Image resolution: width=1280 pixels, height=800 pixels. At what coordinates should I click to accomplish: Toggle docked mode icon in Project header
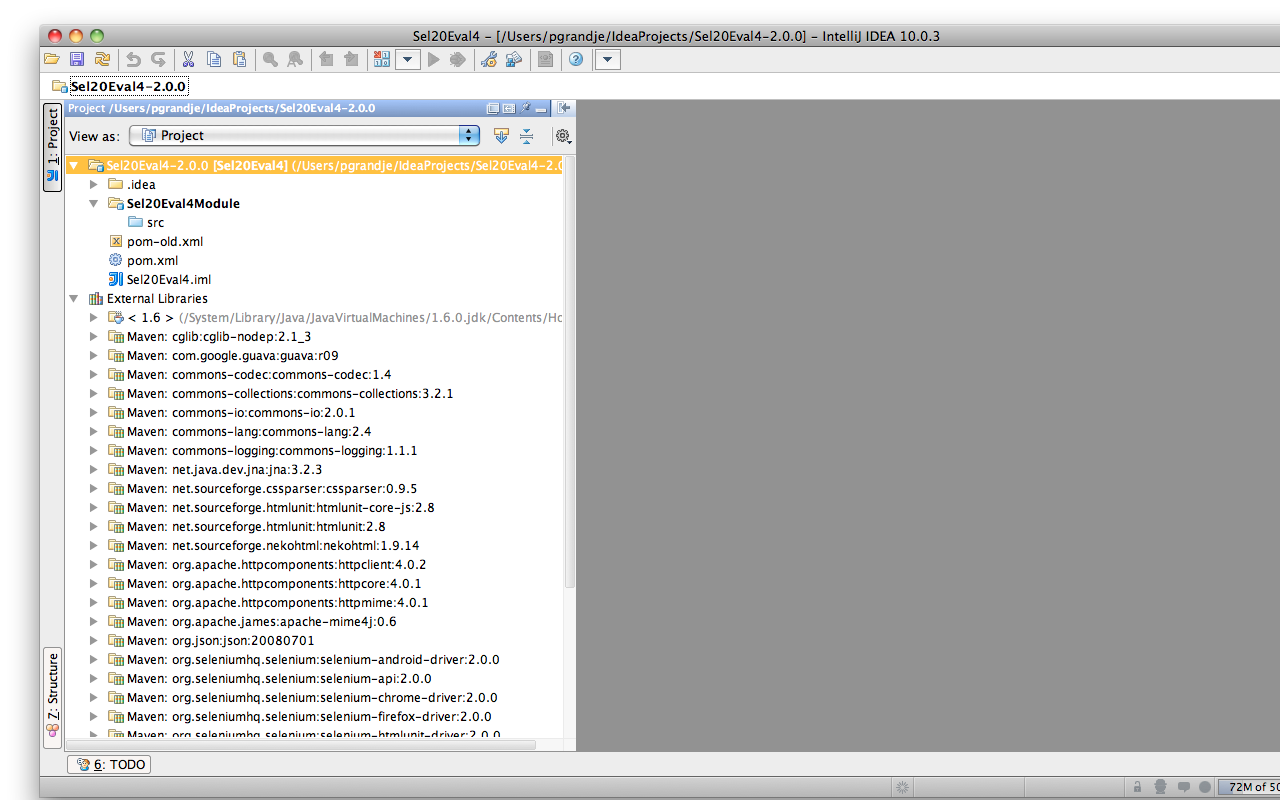tap(508, 108)
